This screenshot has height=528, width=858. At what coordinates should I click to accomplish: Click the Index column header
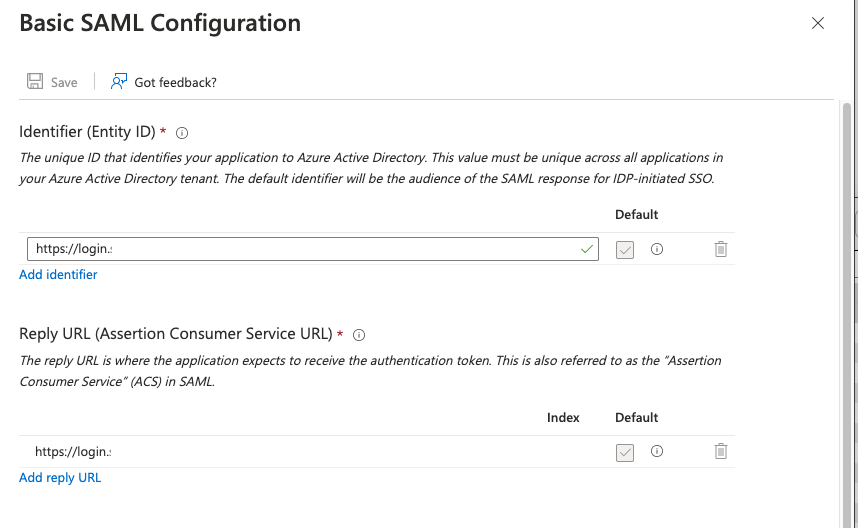(563, 417)
